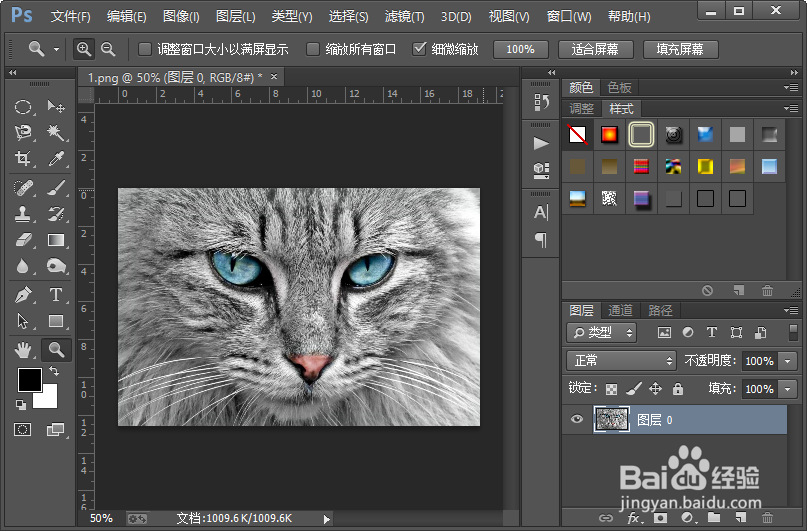This screenshot has height=531, width=807.
Task: Select the Zoom tool in toolbox
Action: click(56, 350)
